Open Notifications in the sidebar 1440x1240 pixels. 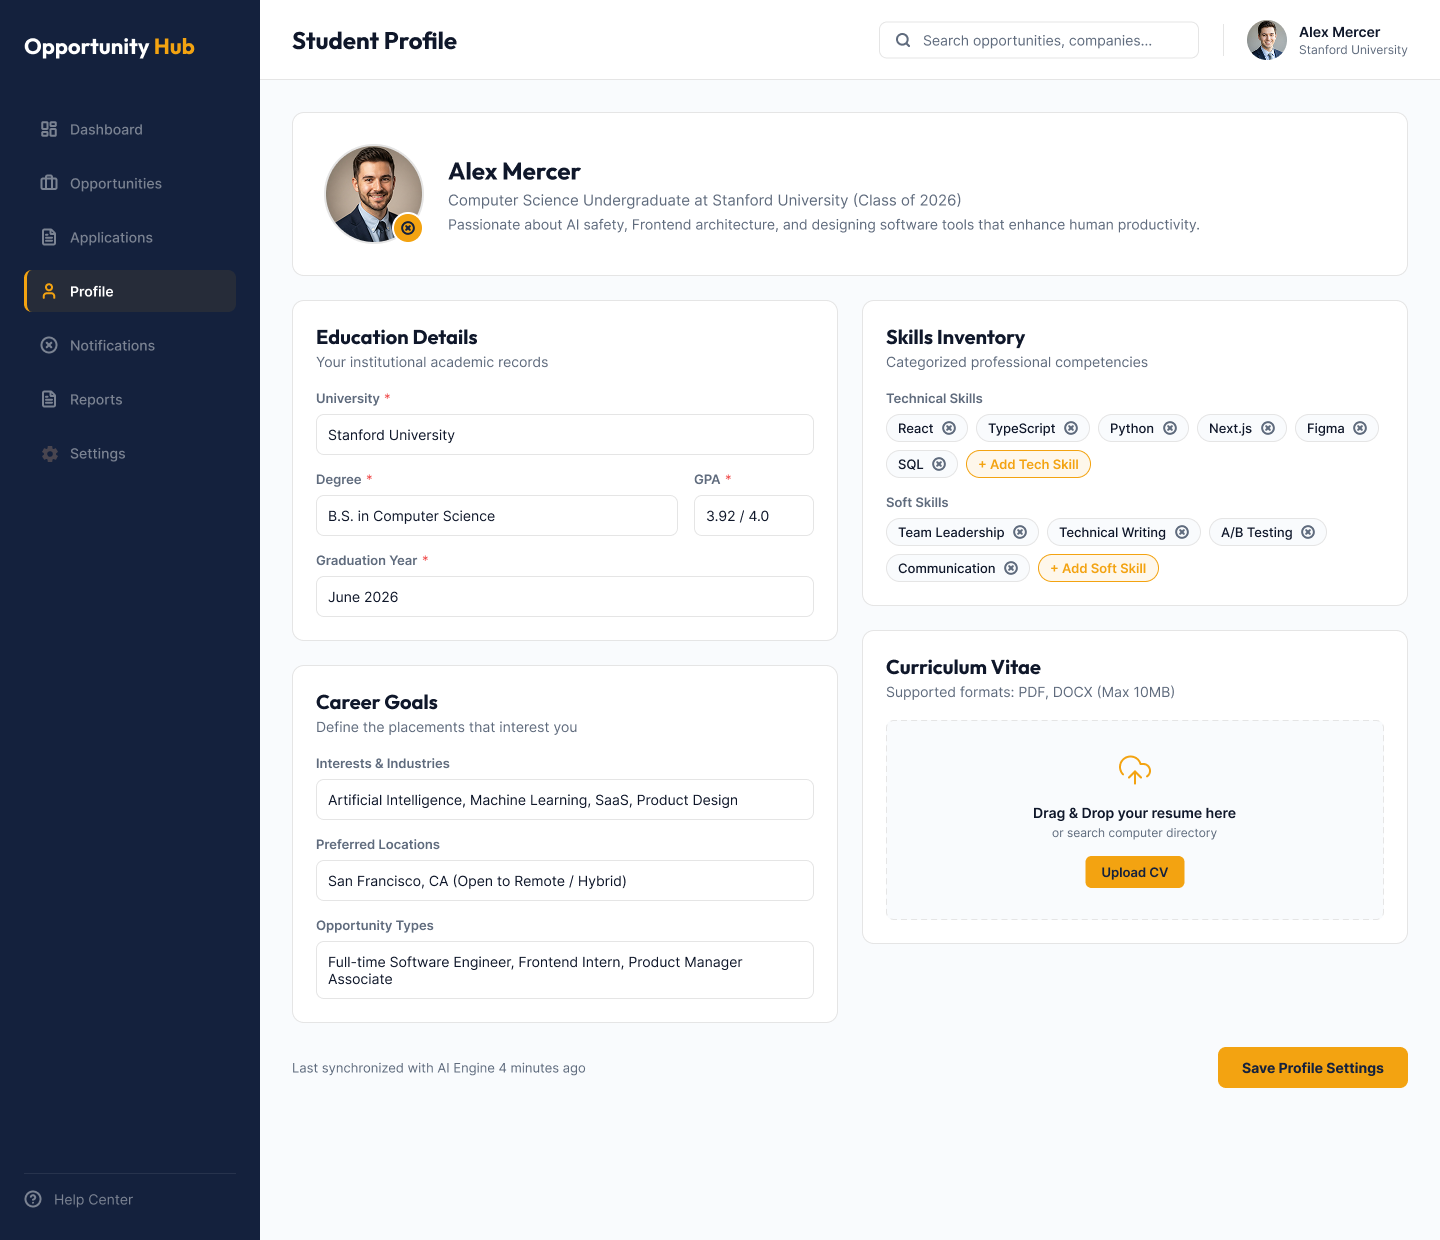pyautogui.click(x=130, y=345)
